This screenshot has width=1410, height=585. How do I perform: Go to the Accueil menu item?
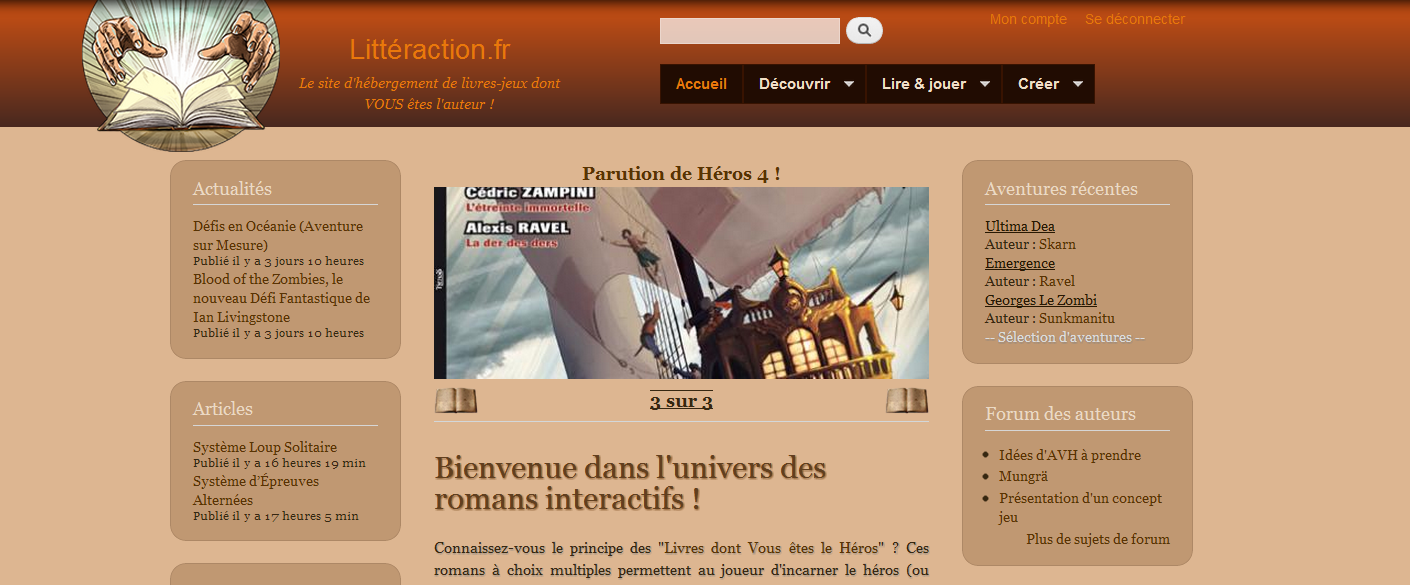coord(701,84)
